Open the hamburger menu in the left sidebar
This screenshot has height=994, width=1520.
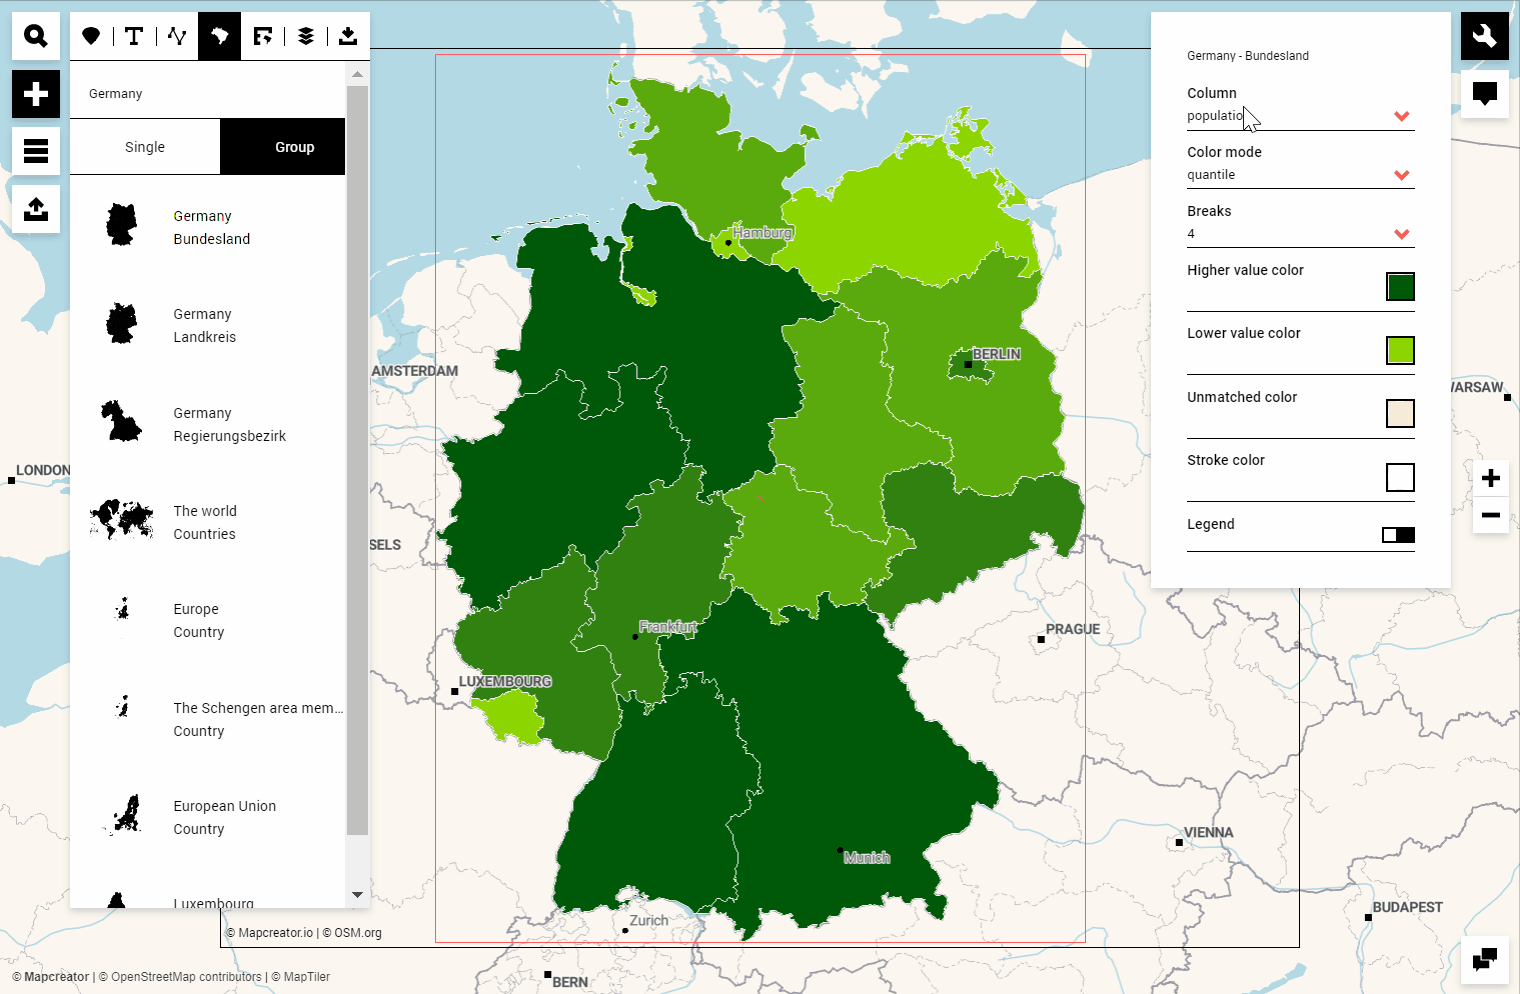[x=35, y=150]
